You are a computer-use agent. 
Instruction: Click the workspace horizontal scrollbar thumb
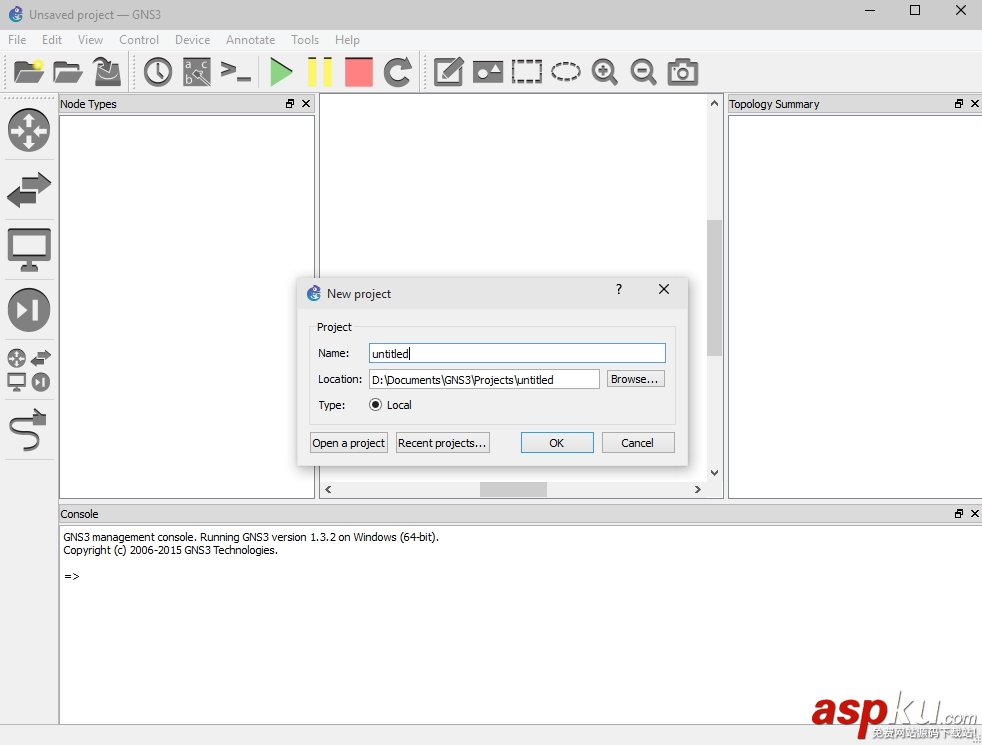click(x=513, y=489)
